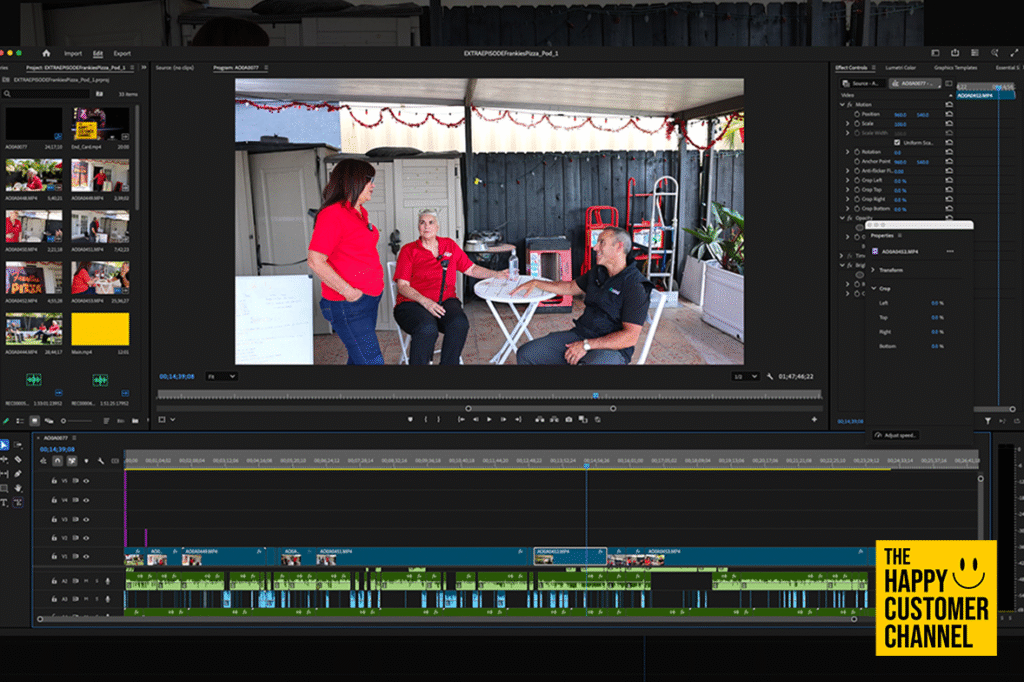Go to In point in Program monitor

tap(461, 419)
